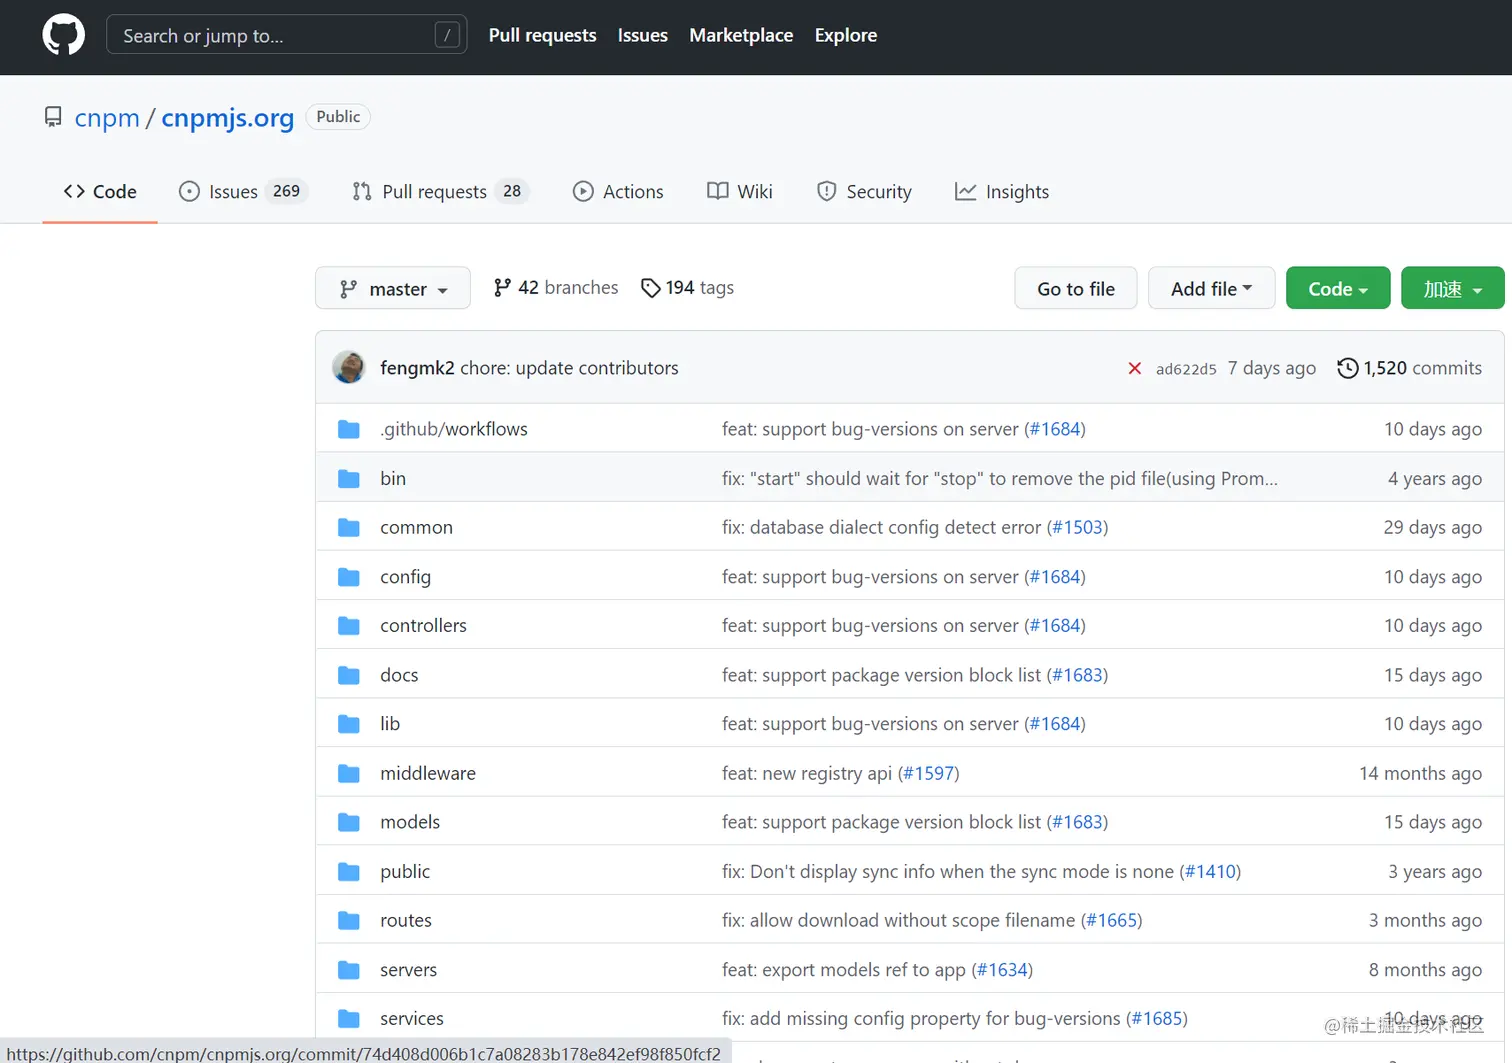Open the #1597 link on middleware row
Viewport: 1512px width, 1063px height.
point(929,773)
